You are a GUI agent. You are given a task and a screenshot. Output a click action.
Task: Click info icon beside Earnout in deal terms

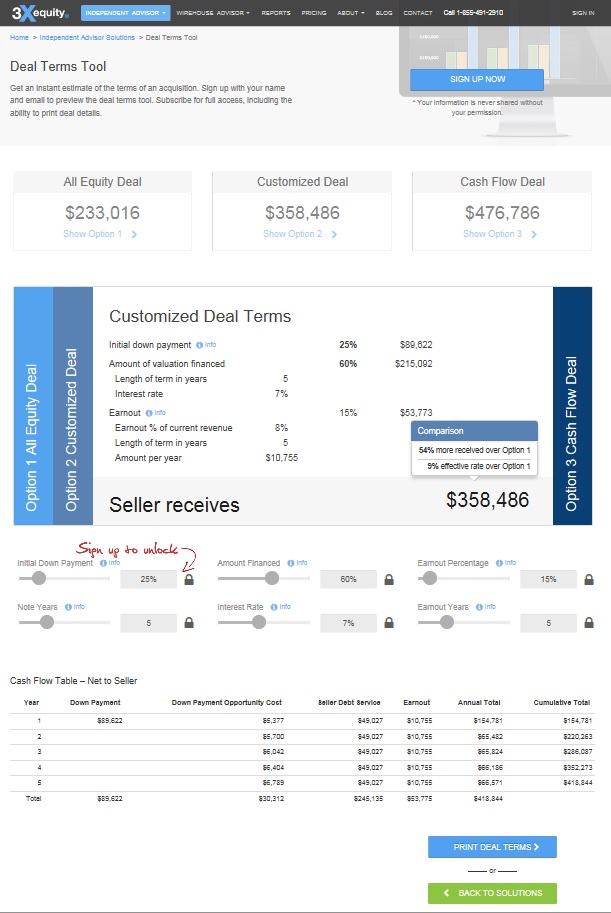149,412
